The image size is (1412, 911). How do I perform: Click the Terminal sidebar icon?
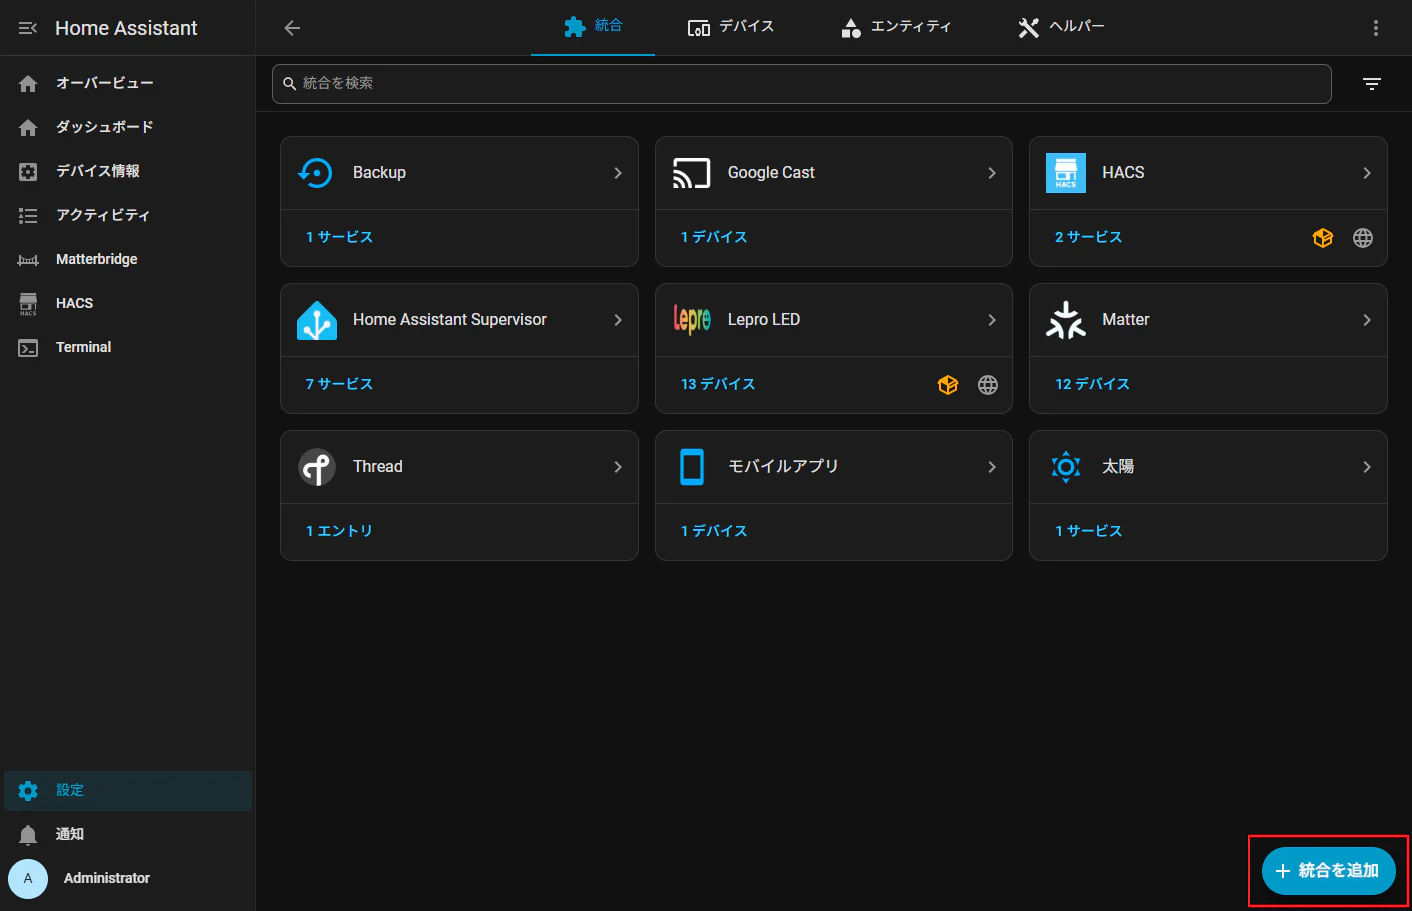28,348
